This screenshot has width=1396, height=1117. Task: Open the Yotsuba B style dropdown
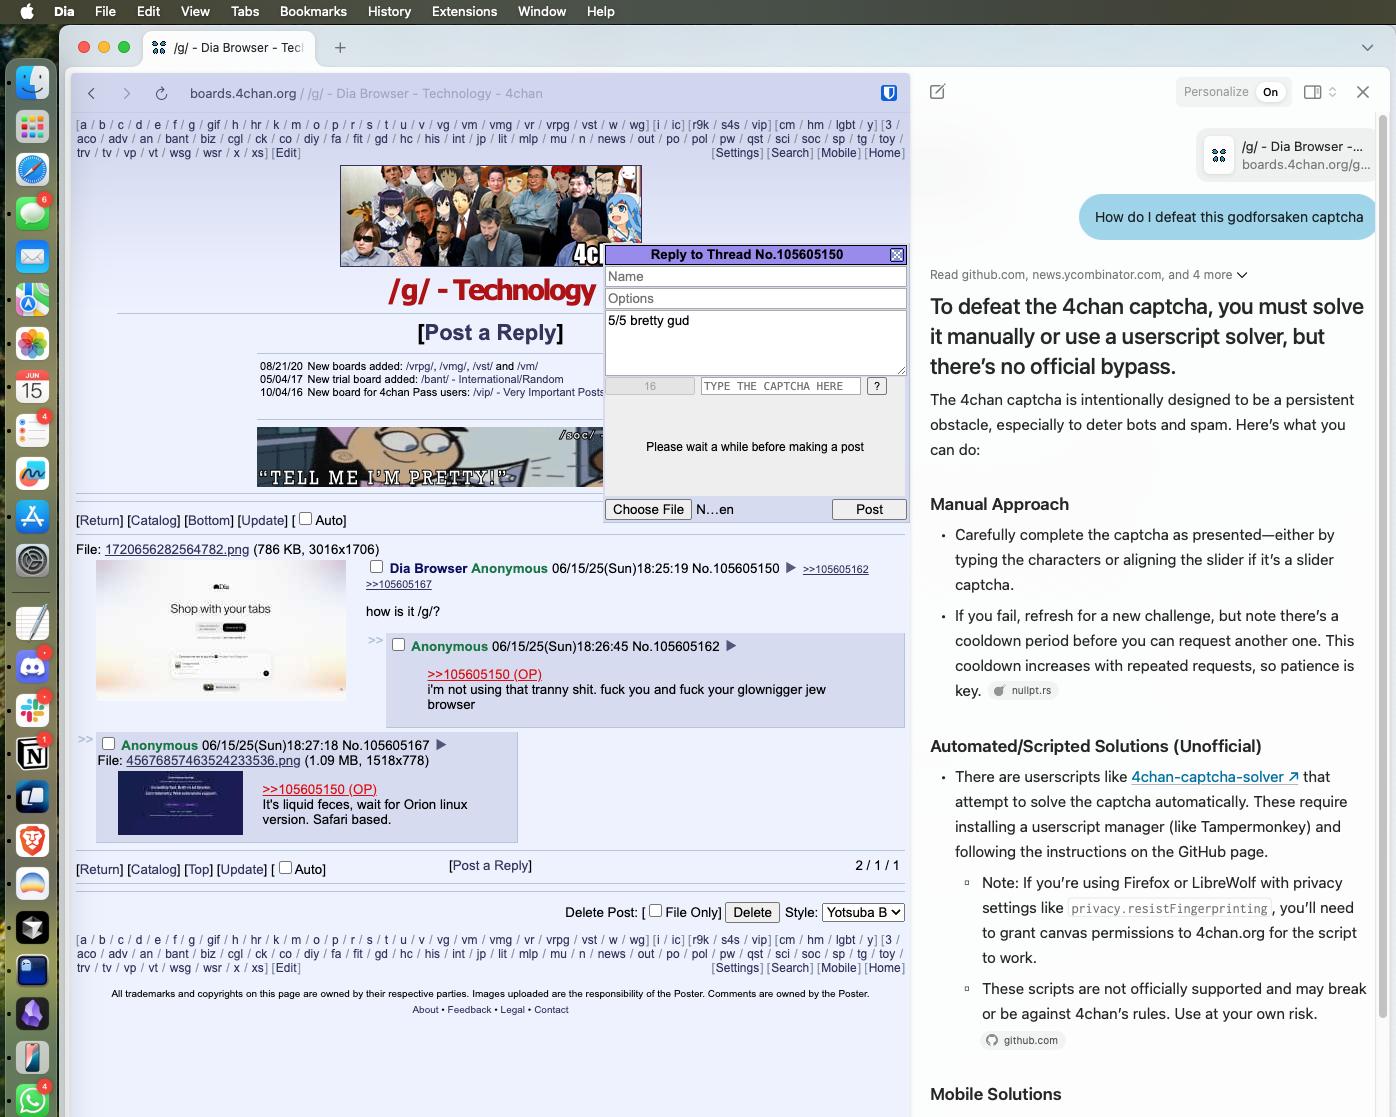coord(863,912)
